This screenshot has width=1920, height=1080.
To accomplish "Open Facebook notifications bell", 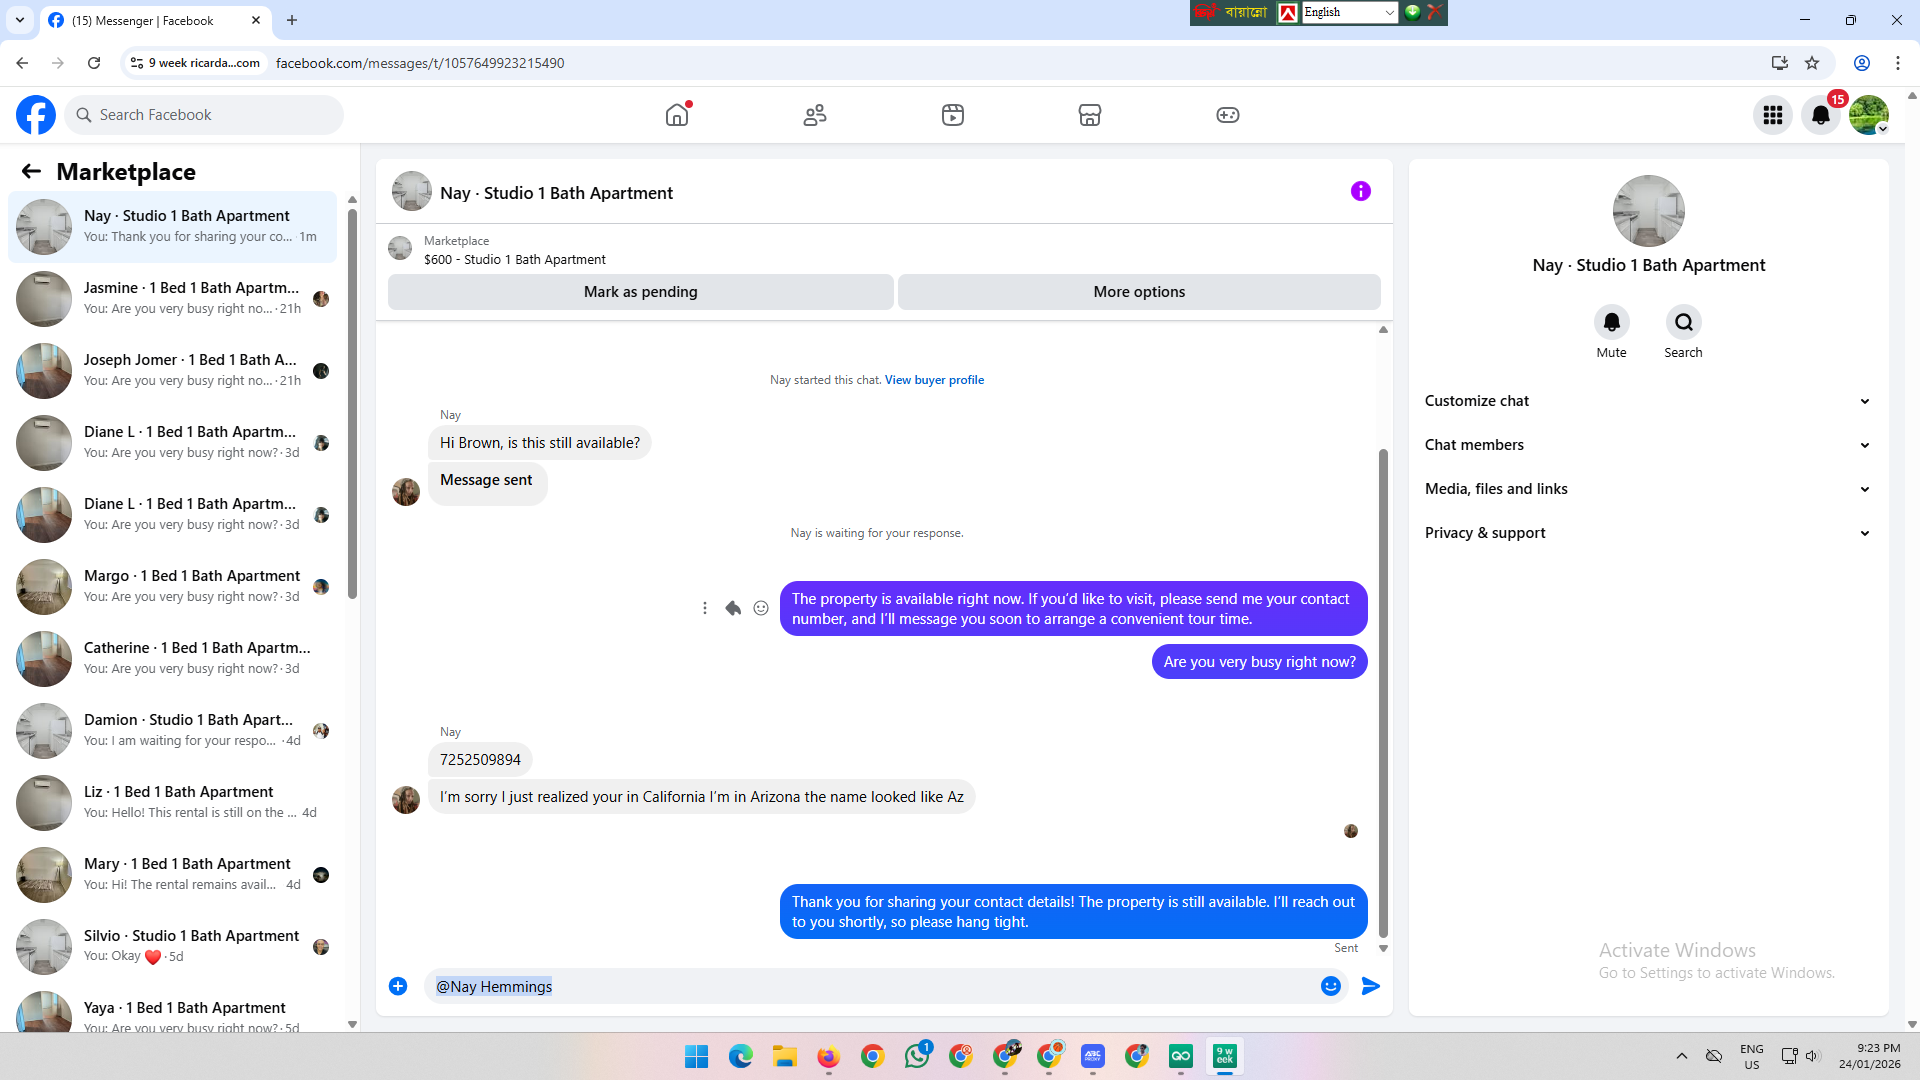I will (1820, 115).
